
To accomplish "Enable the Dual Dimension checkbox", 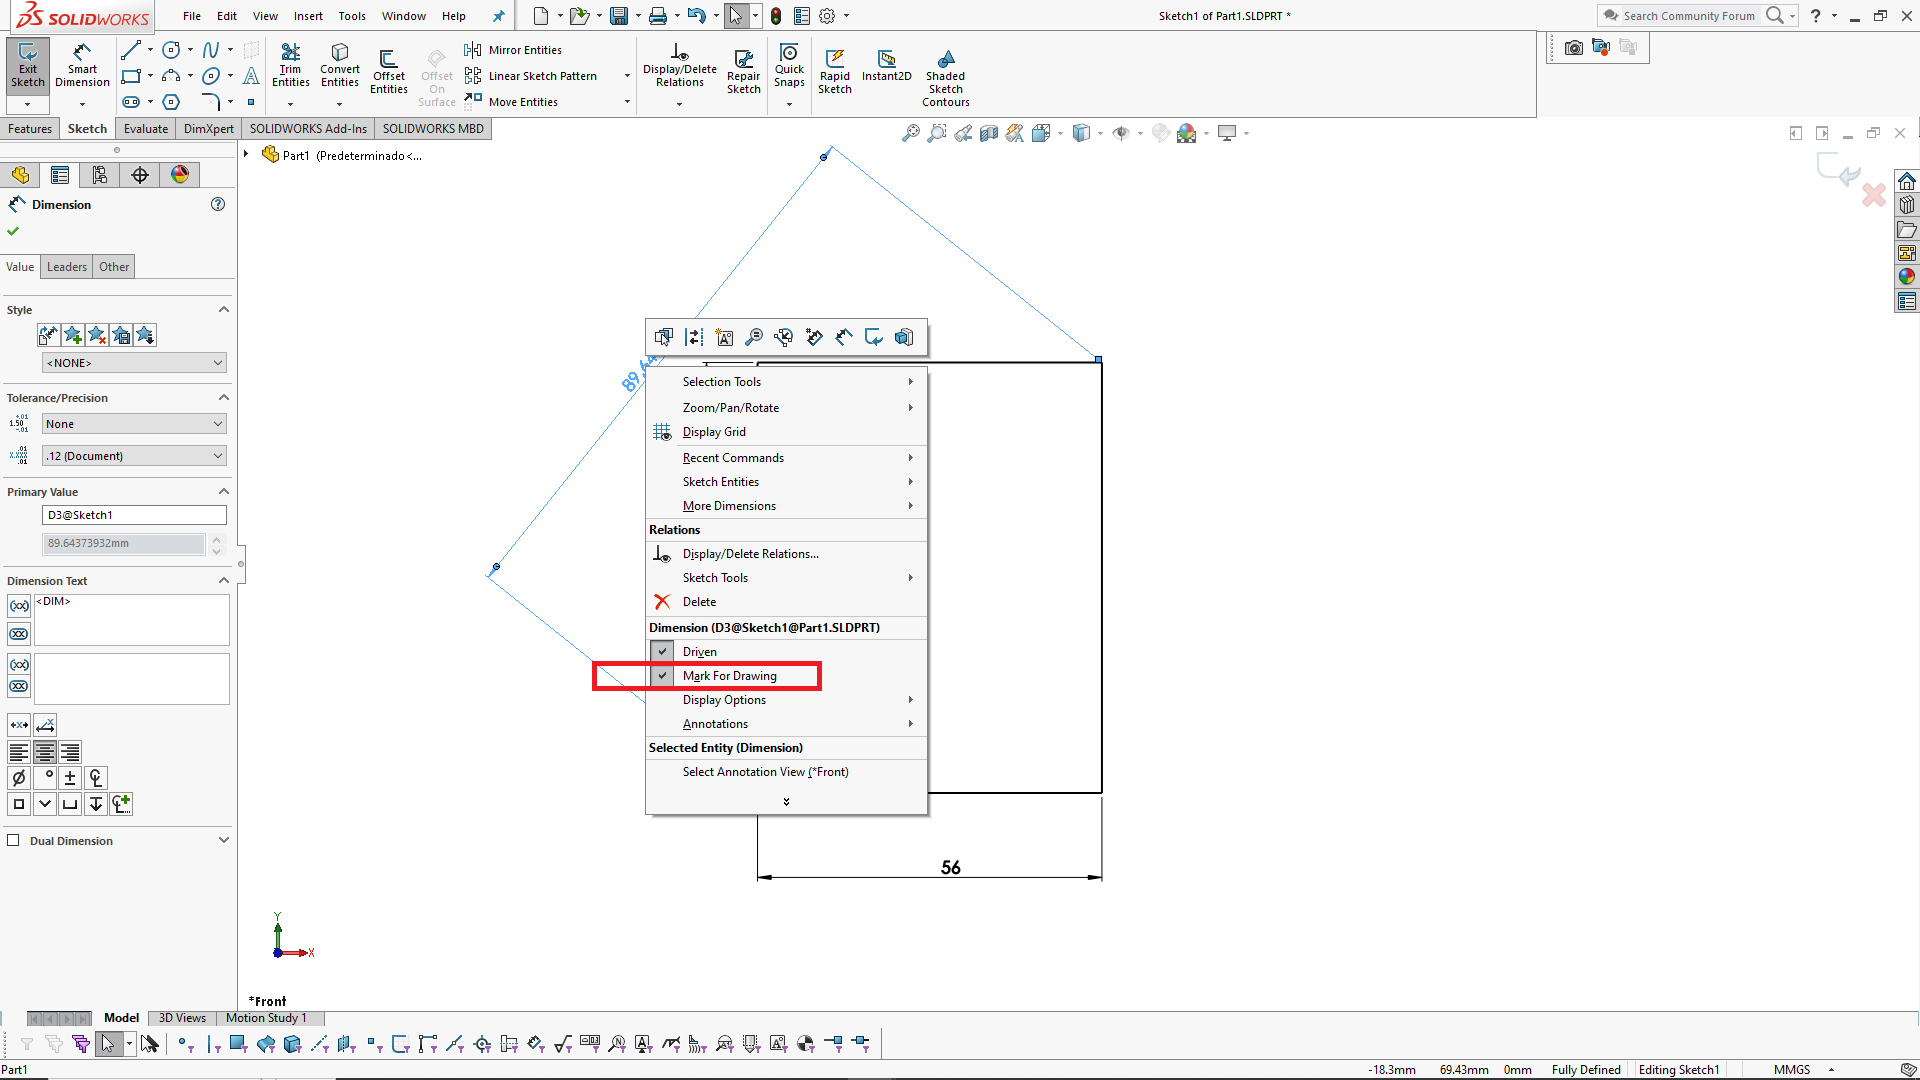I will pos(14,840).
